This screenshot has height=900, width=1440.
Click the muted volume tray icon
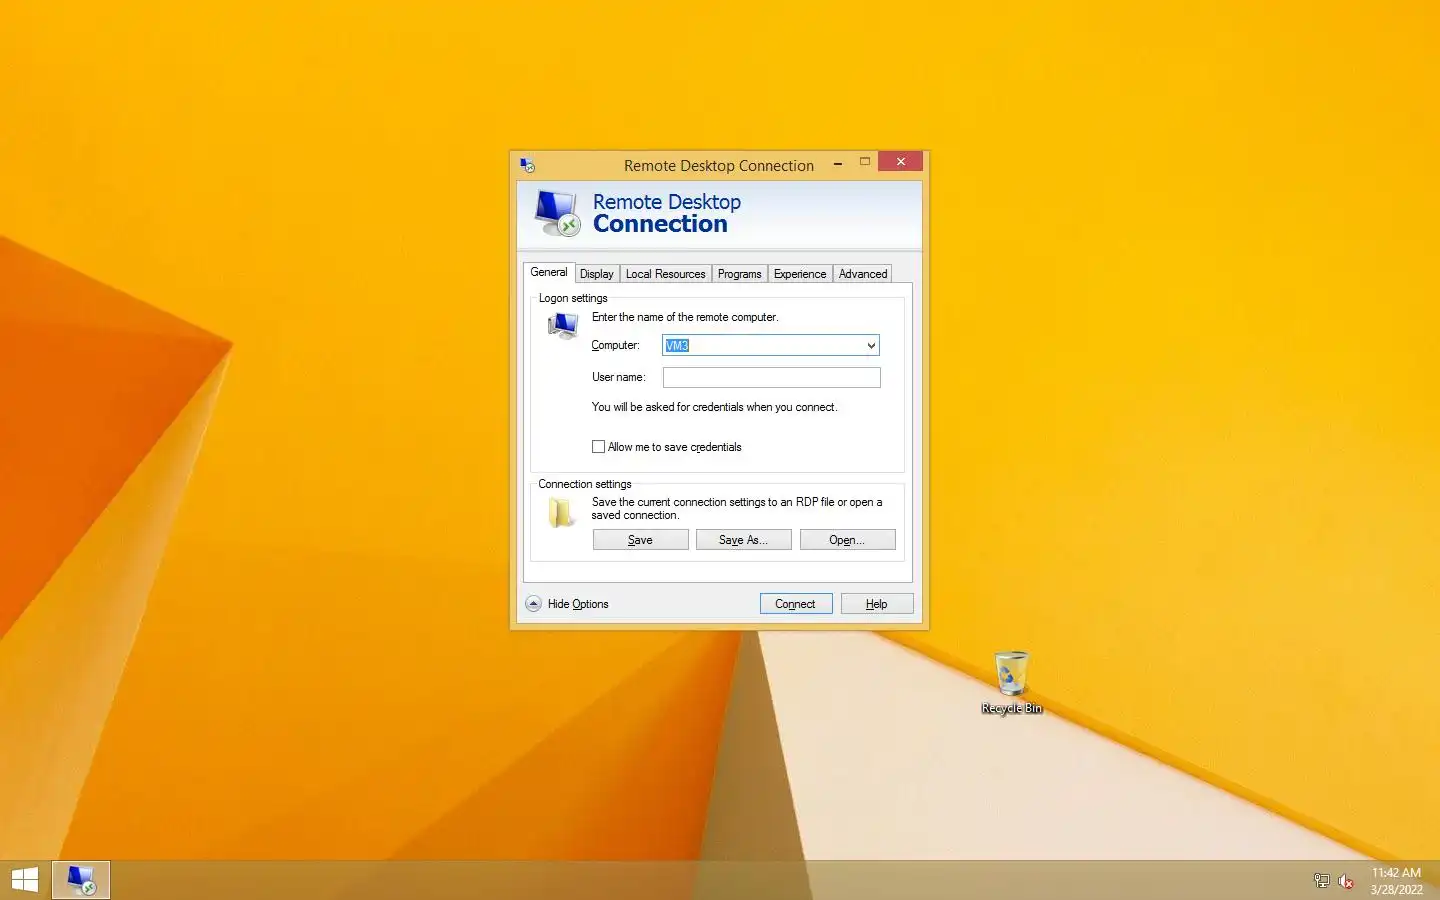coord(1346,881)
